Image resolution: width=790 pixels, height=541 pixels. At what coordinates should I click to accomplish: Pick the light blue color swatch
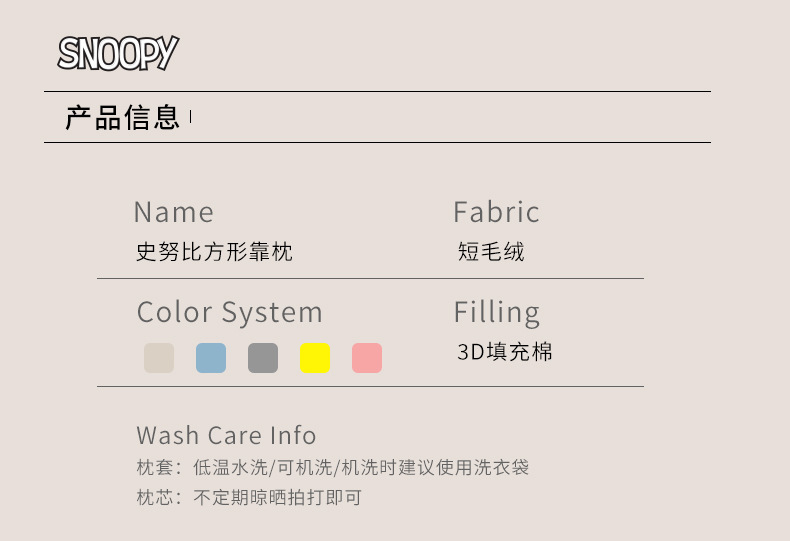211,358
